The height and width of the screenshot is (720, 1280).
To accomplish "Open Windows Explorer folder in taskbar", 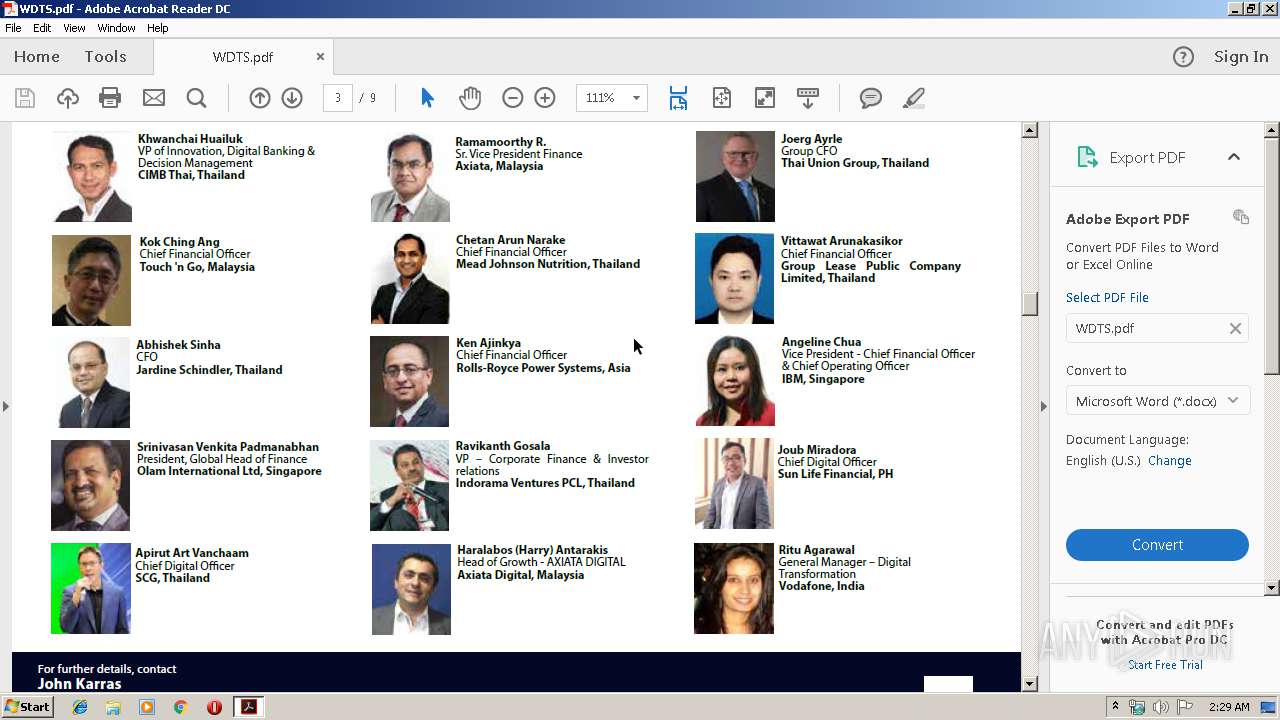I will pyautogui.click(x=113, y=707).
